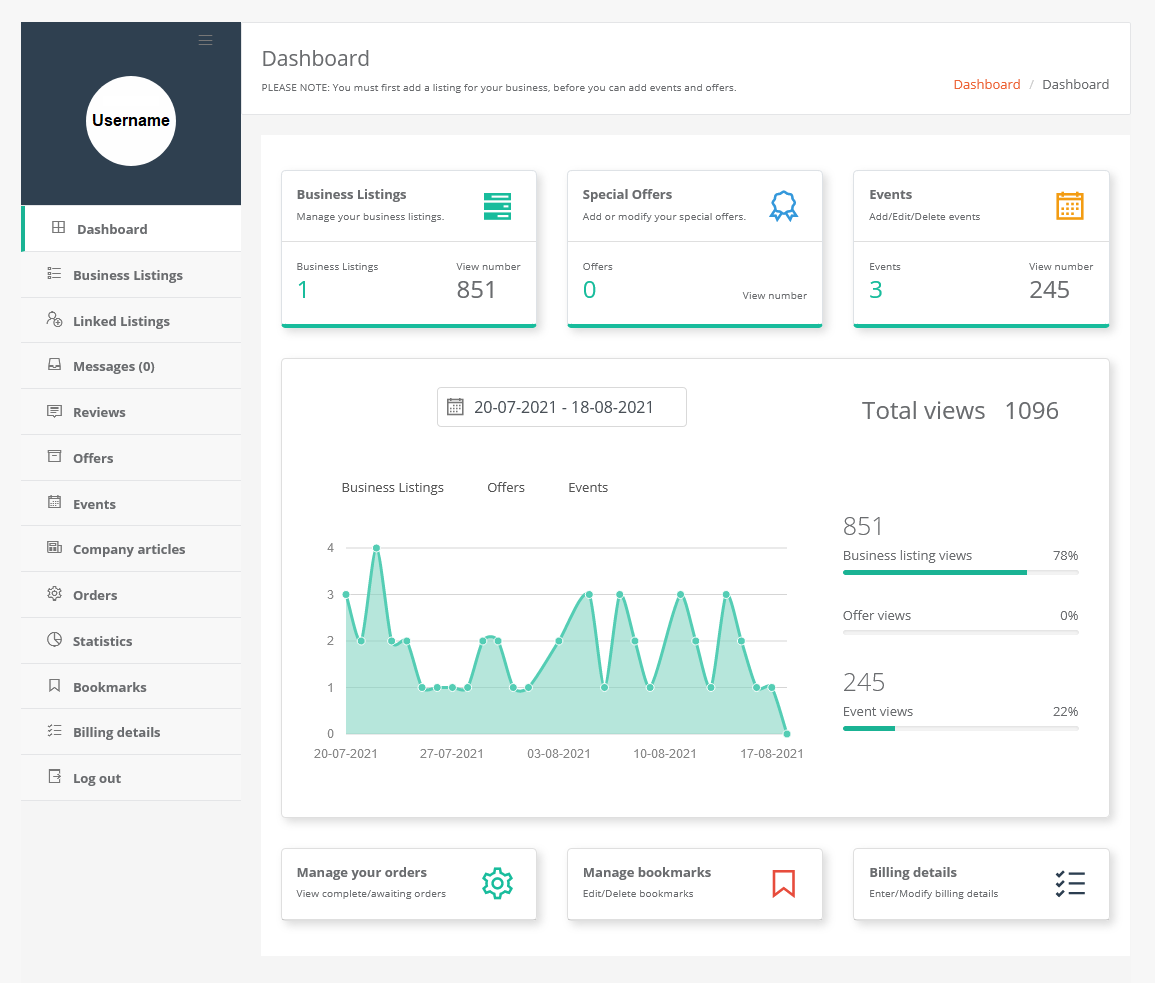1155x983 pixels.
Task: Open the Dashboard sidebar menu item
Action: click(131, 228)
